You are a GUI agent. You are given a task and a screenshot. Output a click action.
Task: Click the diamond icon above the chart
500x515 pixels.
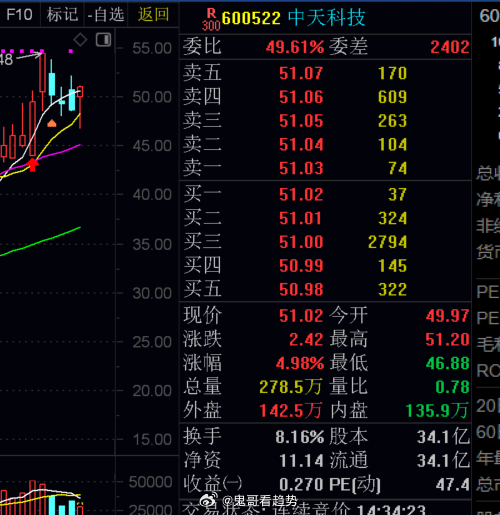click(x=80, y=40)
